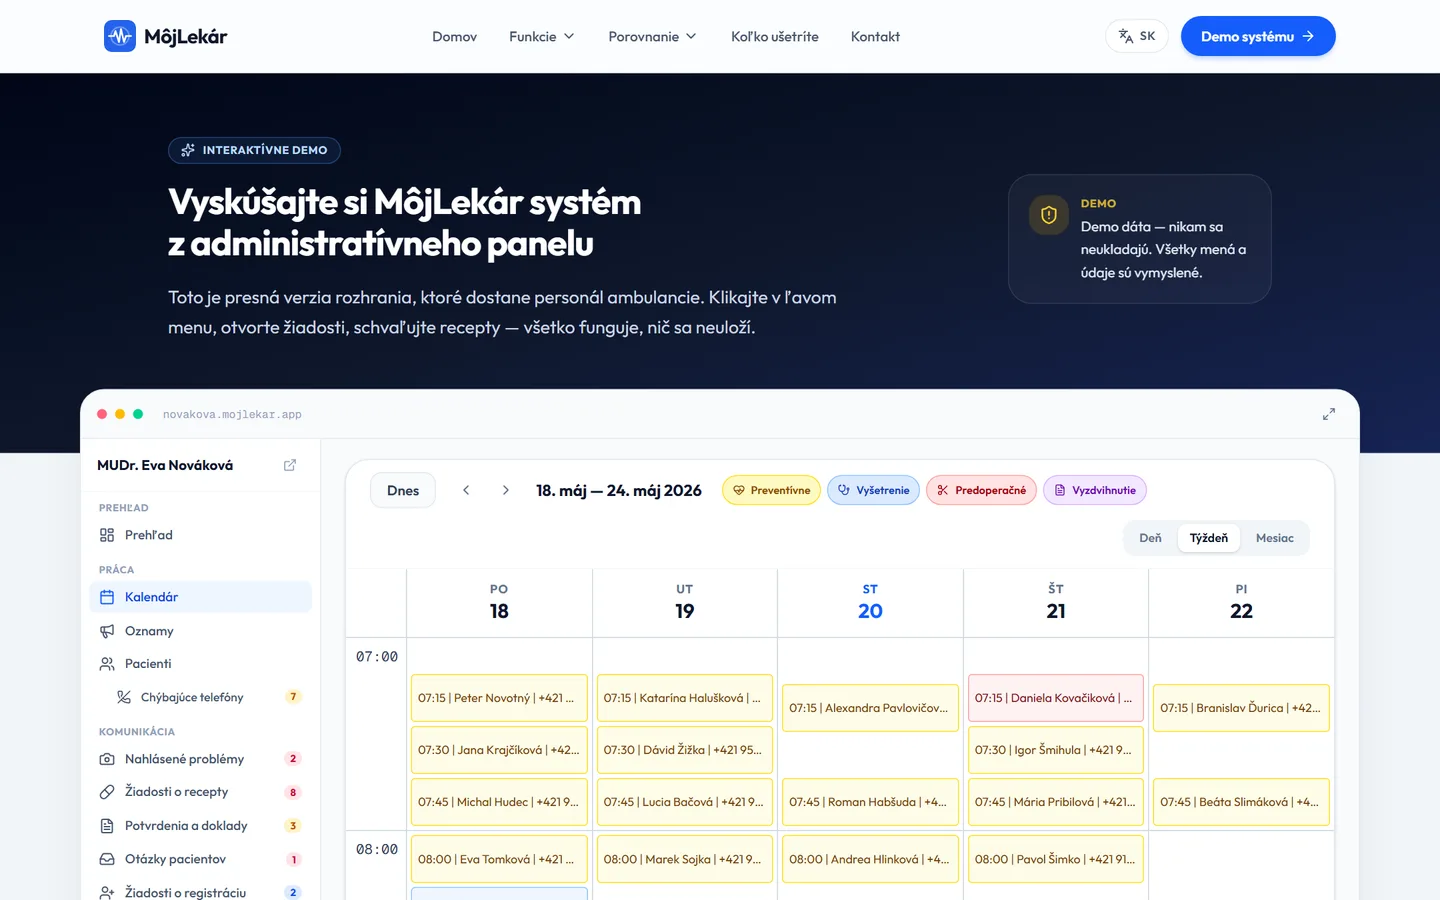
Task: Click the language translate icon
Action: click(1126, 36)
